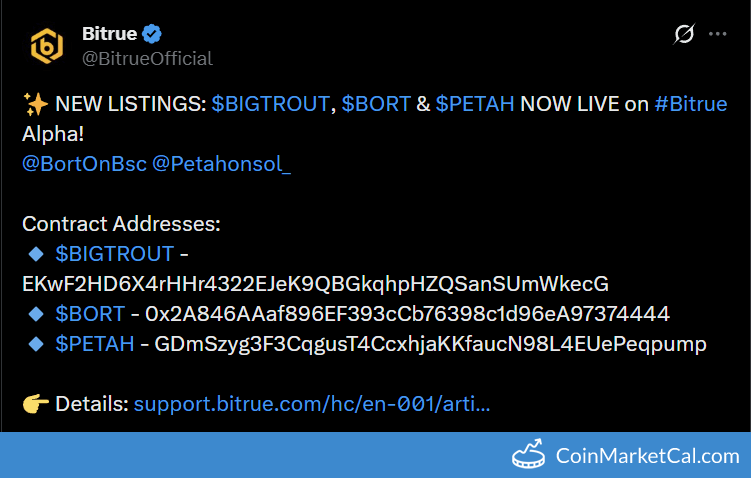The width and height of the screenshot is (751, 478).
Task: Open the @BortOnBsc mention
Action: pyautogui.click(x=83, y=163)
